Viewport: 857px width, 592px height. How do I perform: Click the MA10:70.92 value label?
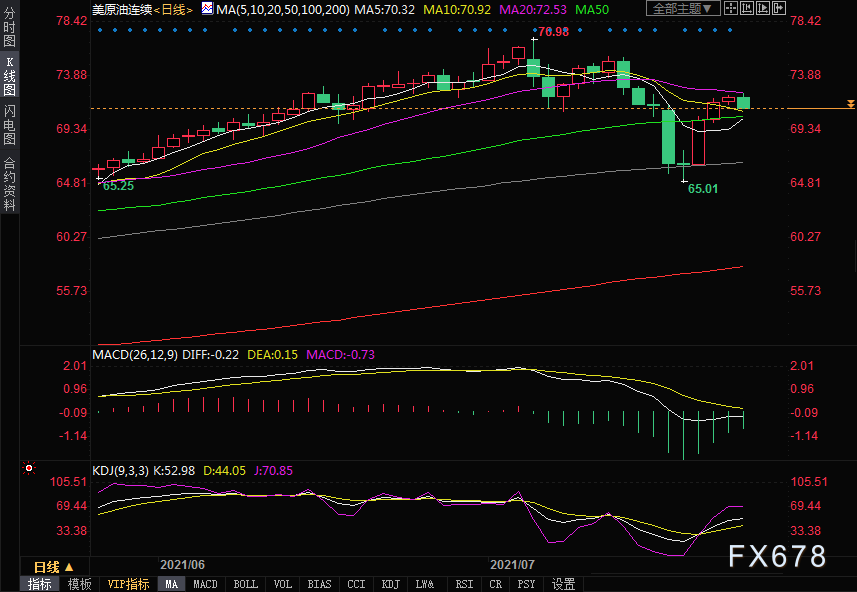pyautogui.click(x=457, y=9)
